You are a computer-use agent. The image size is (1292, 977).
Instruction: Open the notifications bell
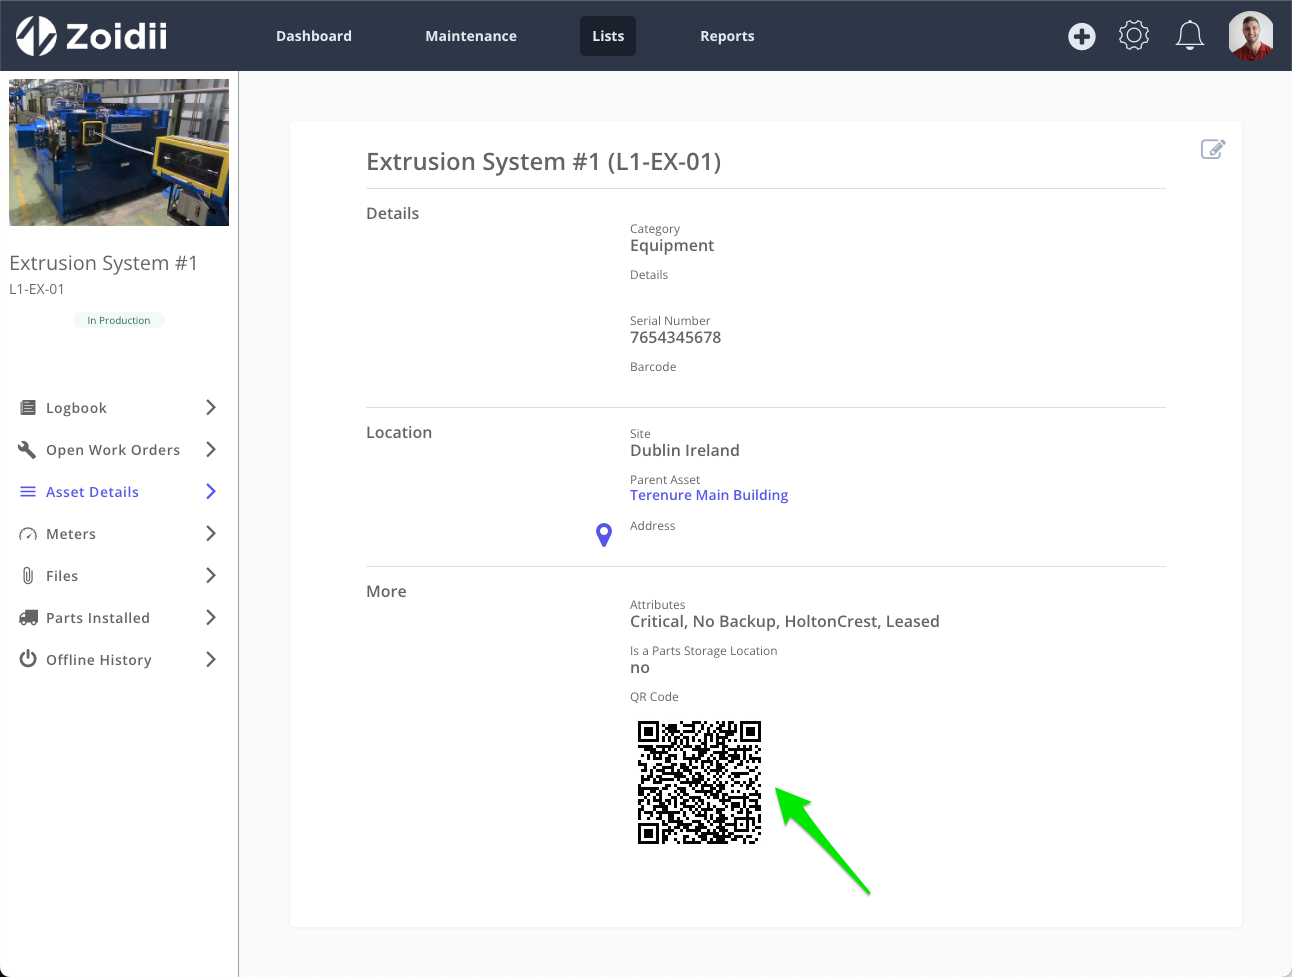(x=1189, y=35)
